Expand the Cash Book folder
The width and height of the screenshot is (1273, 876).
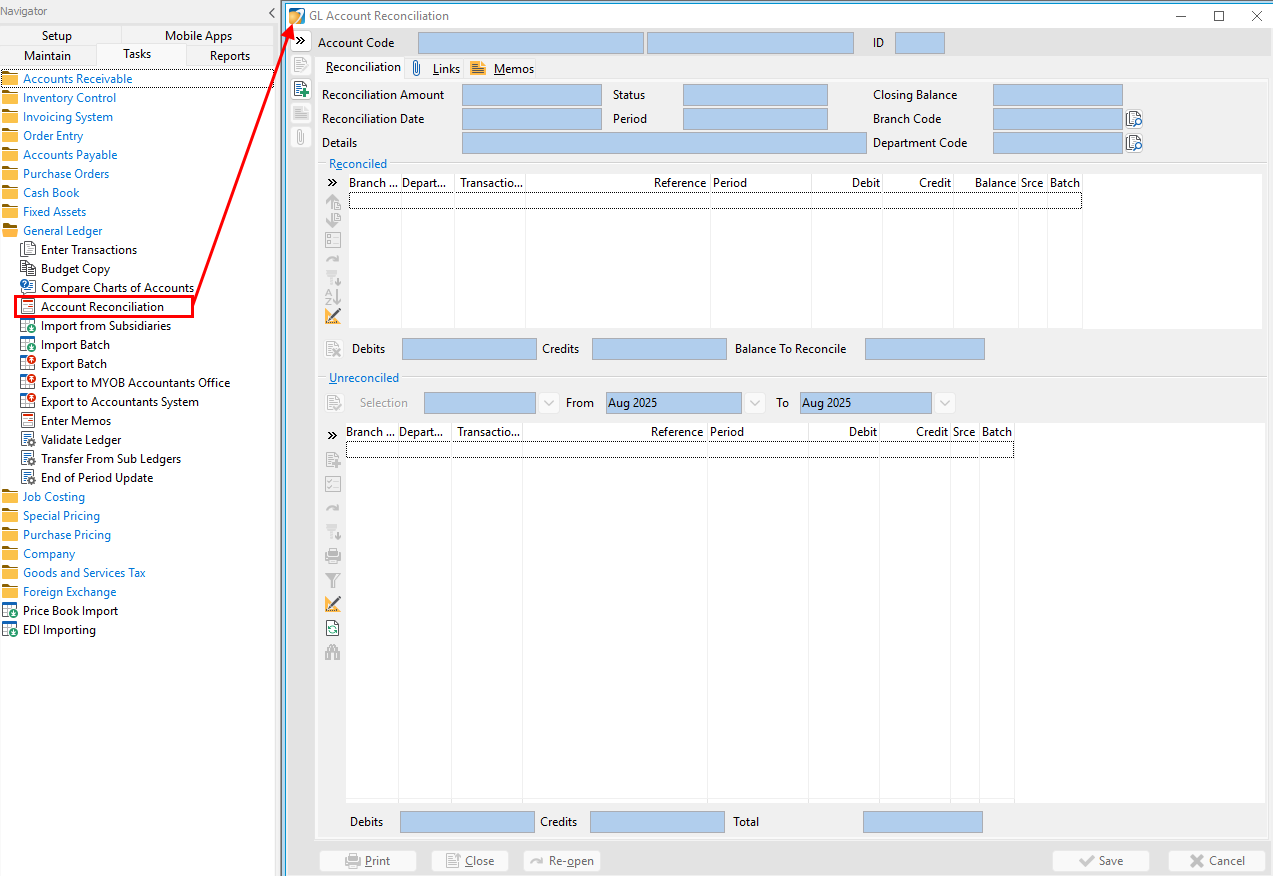tap(42, 193)
